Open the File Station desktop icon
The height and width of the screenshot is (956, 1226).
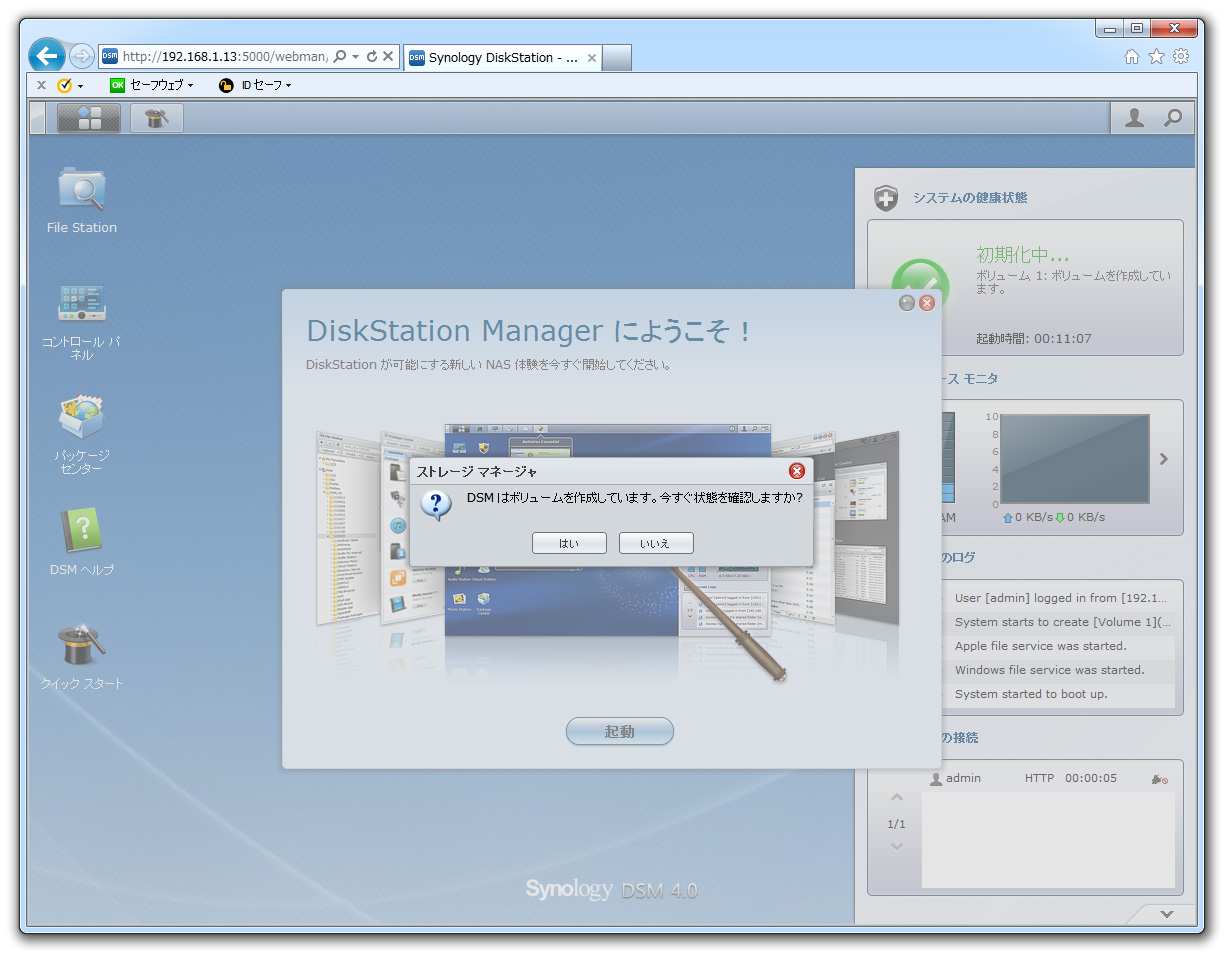pos(82,192)
